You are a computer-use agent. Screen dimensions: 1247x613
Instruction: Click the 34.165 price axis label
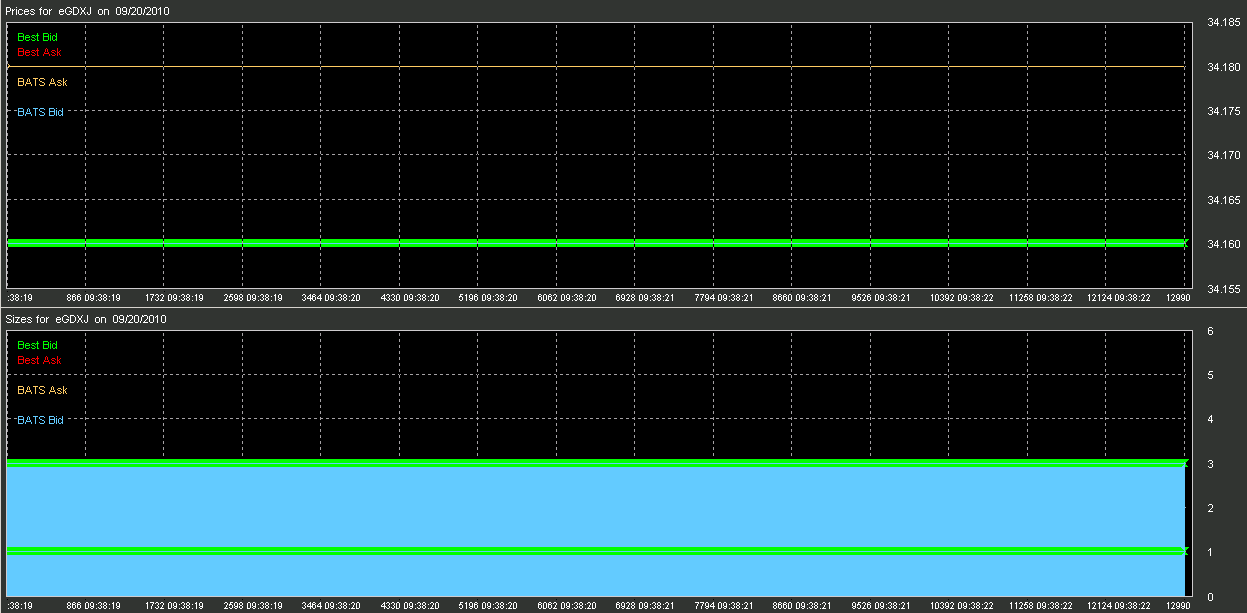click(1224, 200)
